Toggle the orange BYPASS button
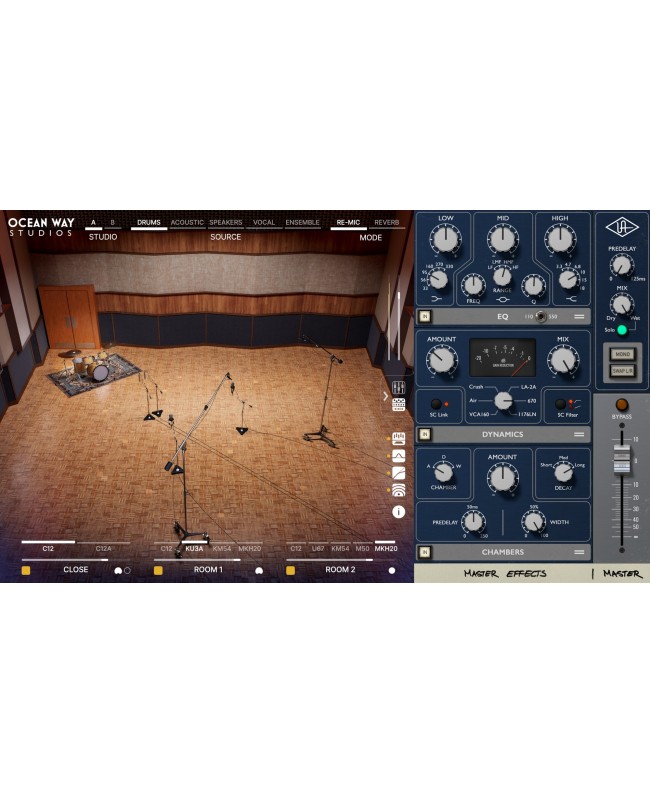This screenshot has height=794, width=650. pos(622,404)
